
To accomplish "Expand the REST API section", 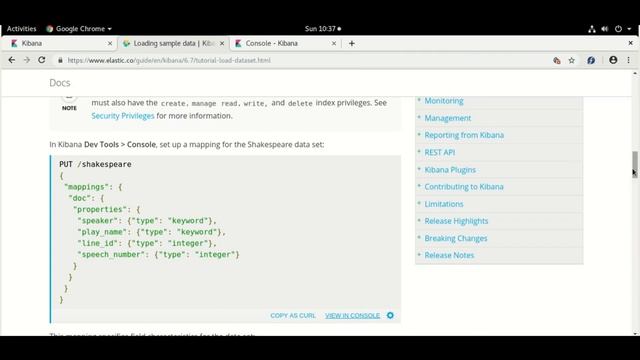I will [x=440, y=152].
